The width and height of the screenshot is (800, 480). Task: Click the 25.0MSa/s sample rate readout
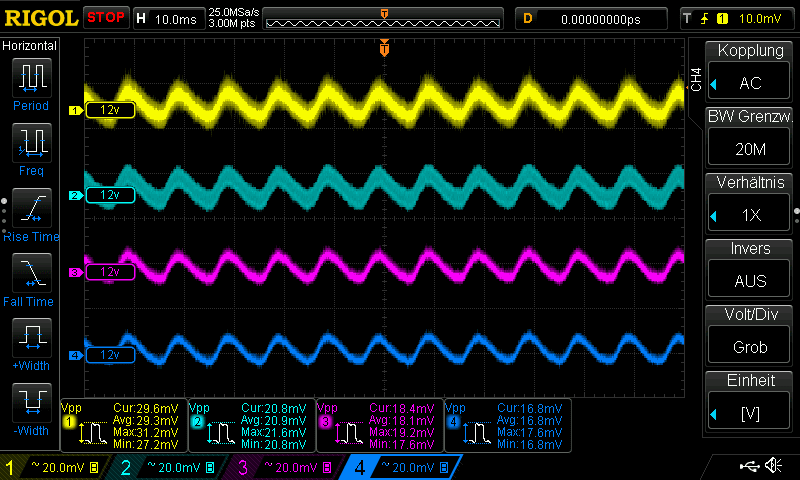pos(234,12)
